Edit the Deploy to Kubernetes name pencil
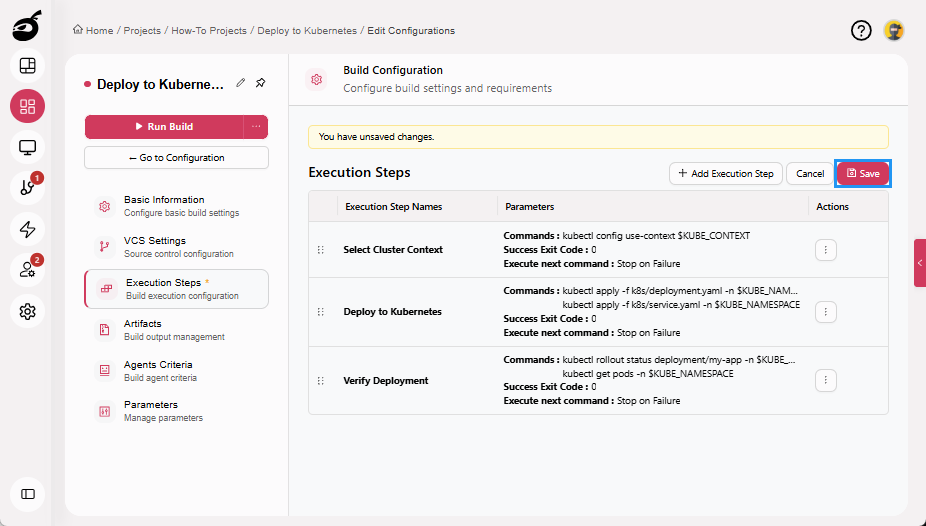This screenshot has height=526, width=926. point(240,83)
